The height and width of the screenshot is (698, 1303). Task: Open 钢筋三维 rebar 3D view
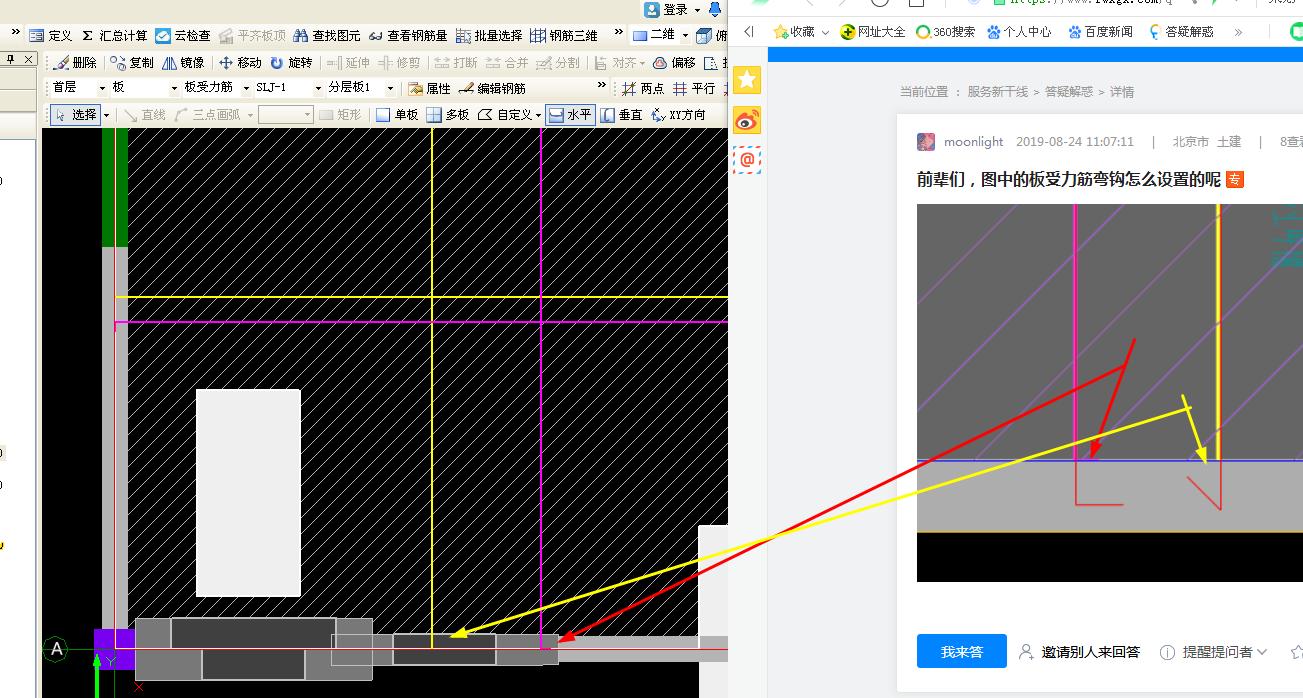click(x=564, y=35)
